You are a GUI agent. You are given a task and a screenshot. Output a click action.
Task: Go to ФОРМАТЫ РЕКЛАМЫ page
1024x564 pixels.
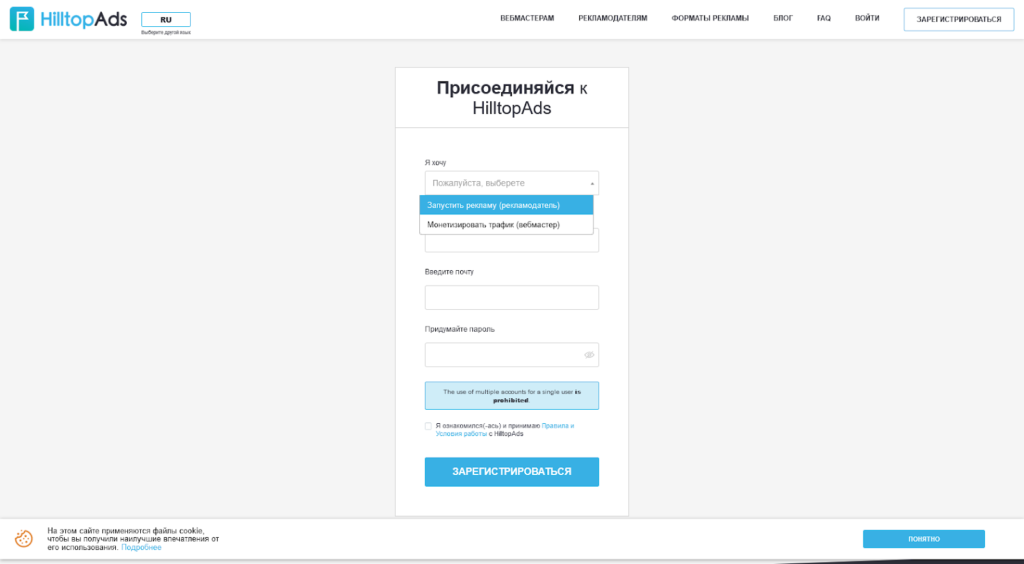click(x=710, y=18)
